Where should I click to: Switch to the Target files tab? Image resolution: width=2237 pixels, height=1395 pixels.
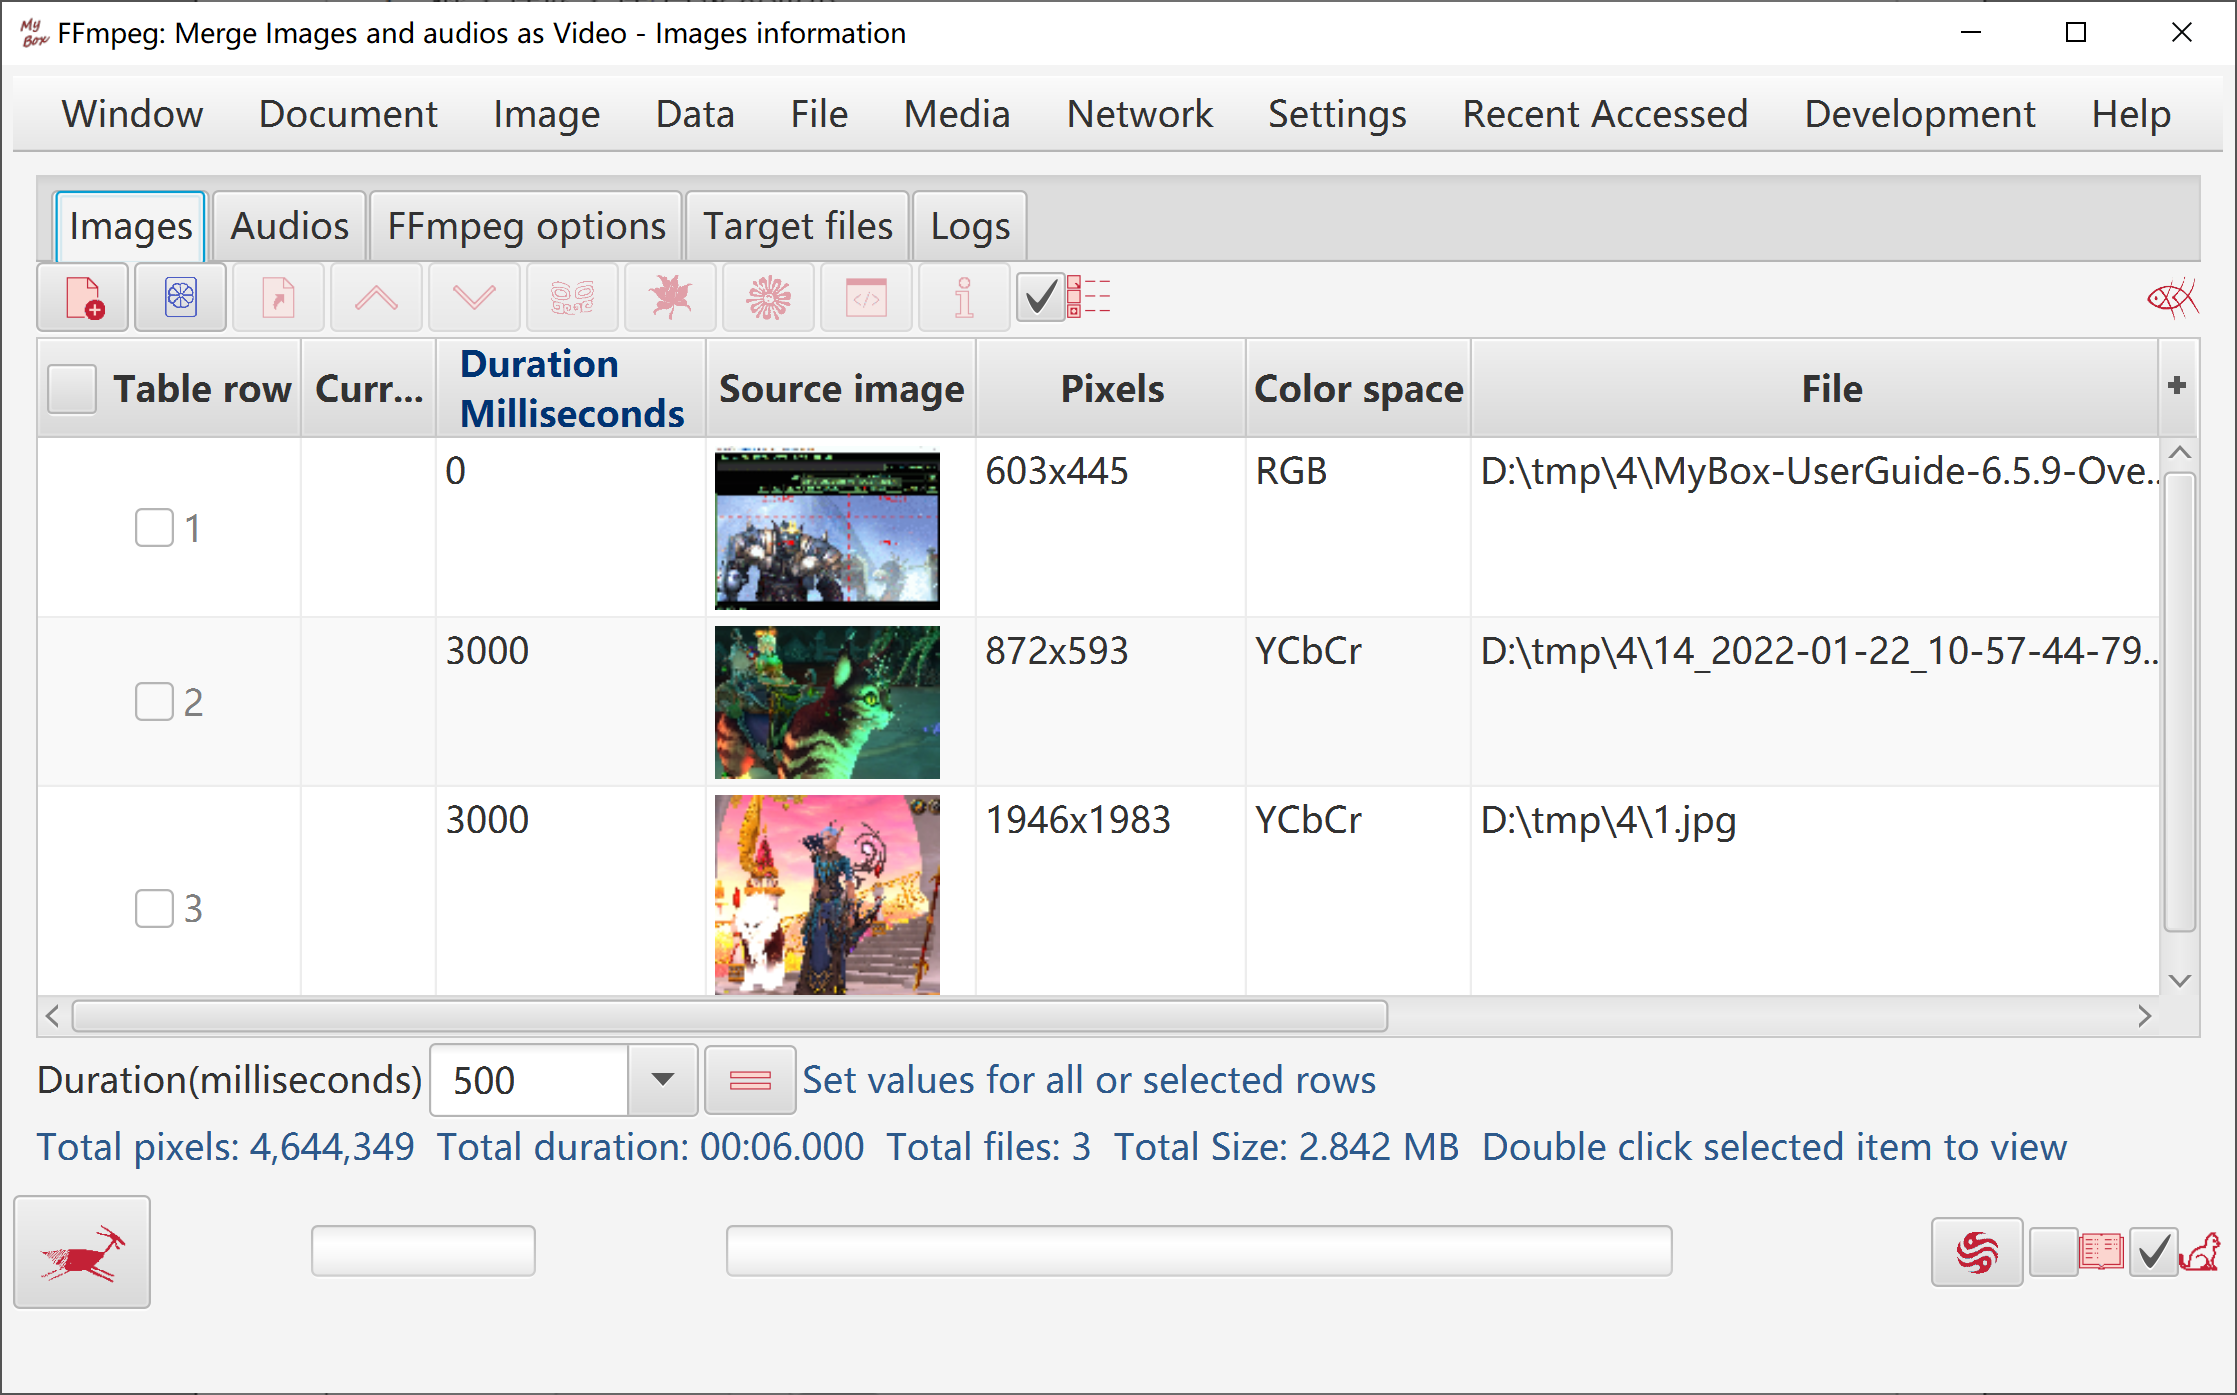pos(797,226)
